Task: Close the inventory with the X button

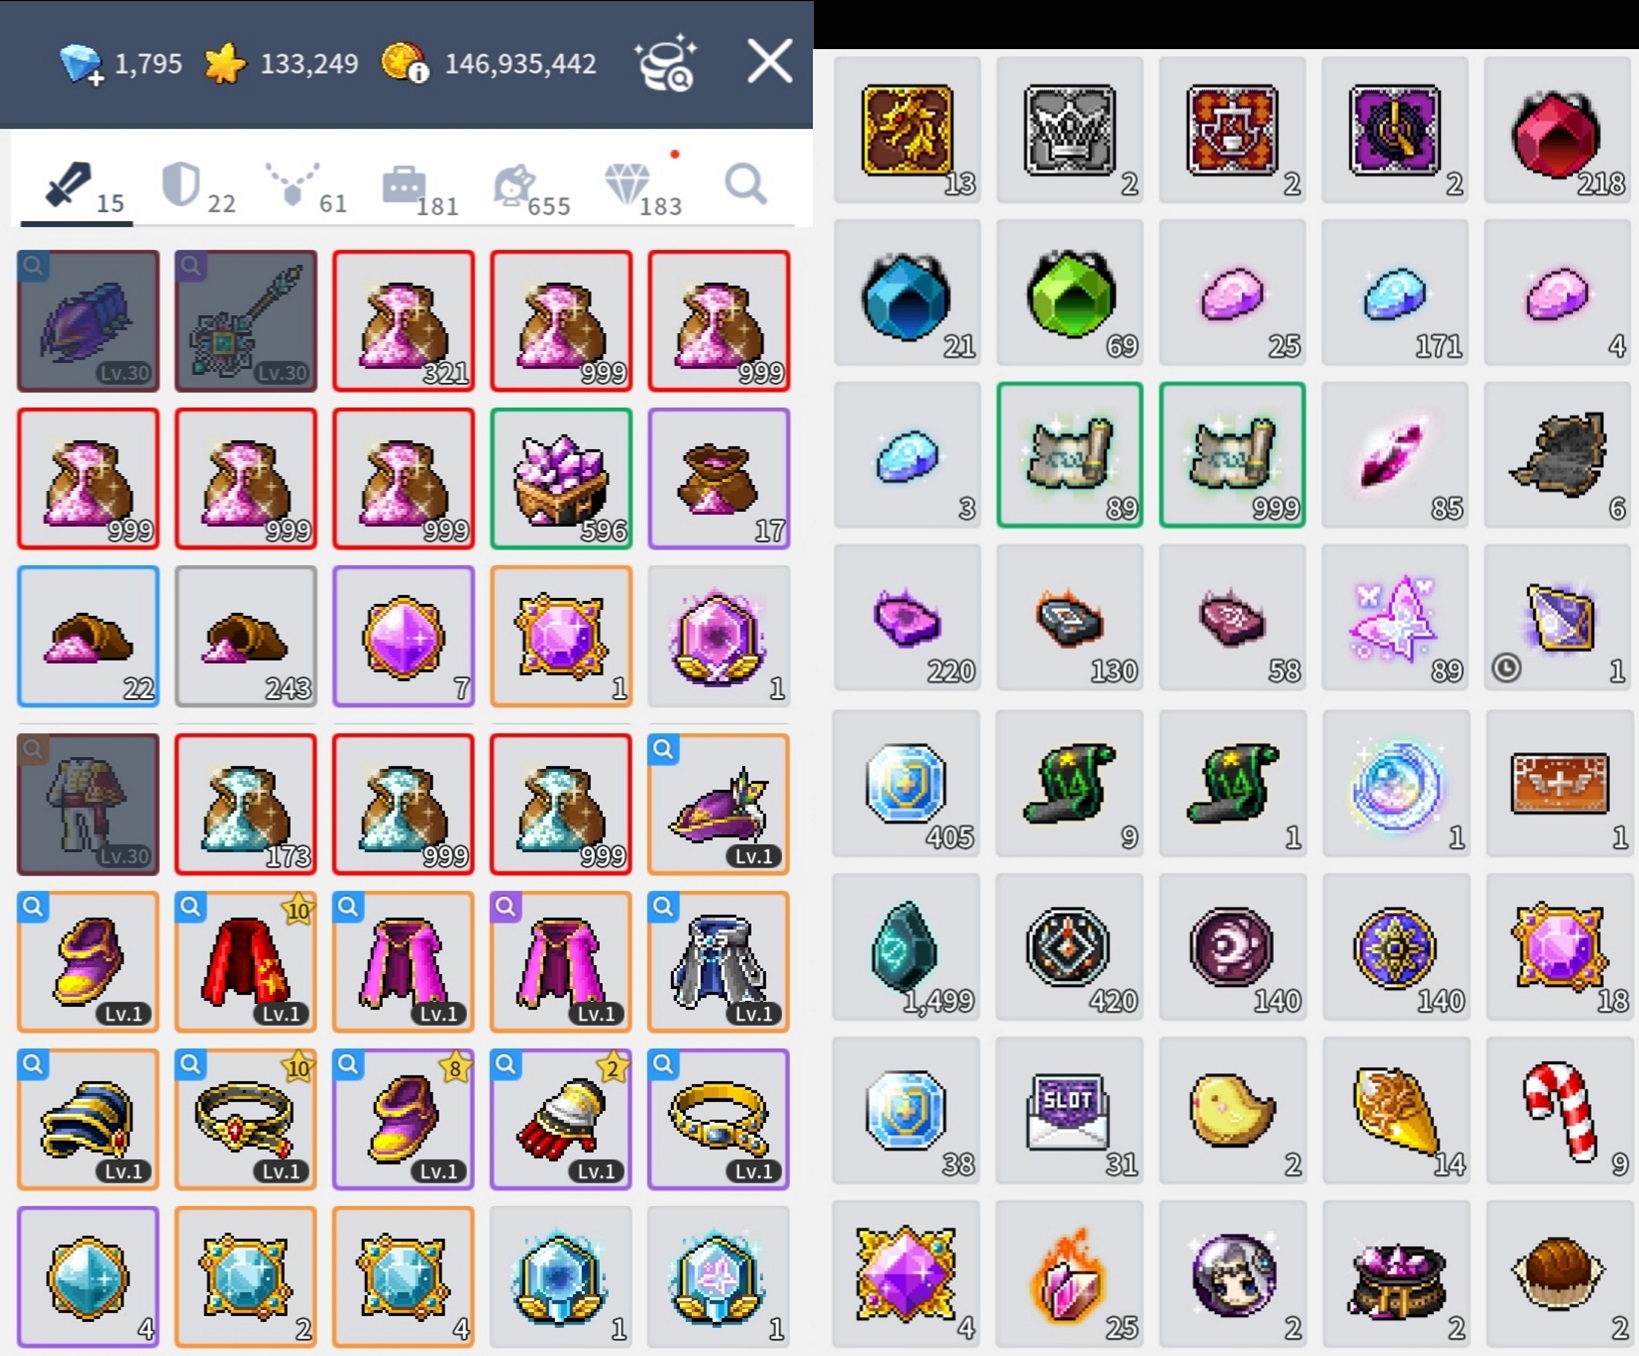Action: 770,62
